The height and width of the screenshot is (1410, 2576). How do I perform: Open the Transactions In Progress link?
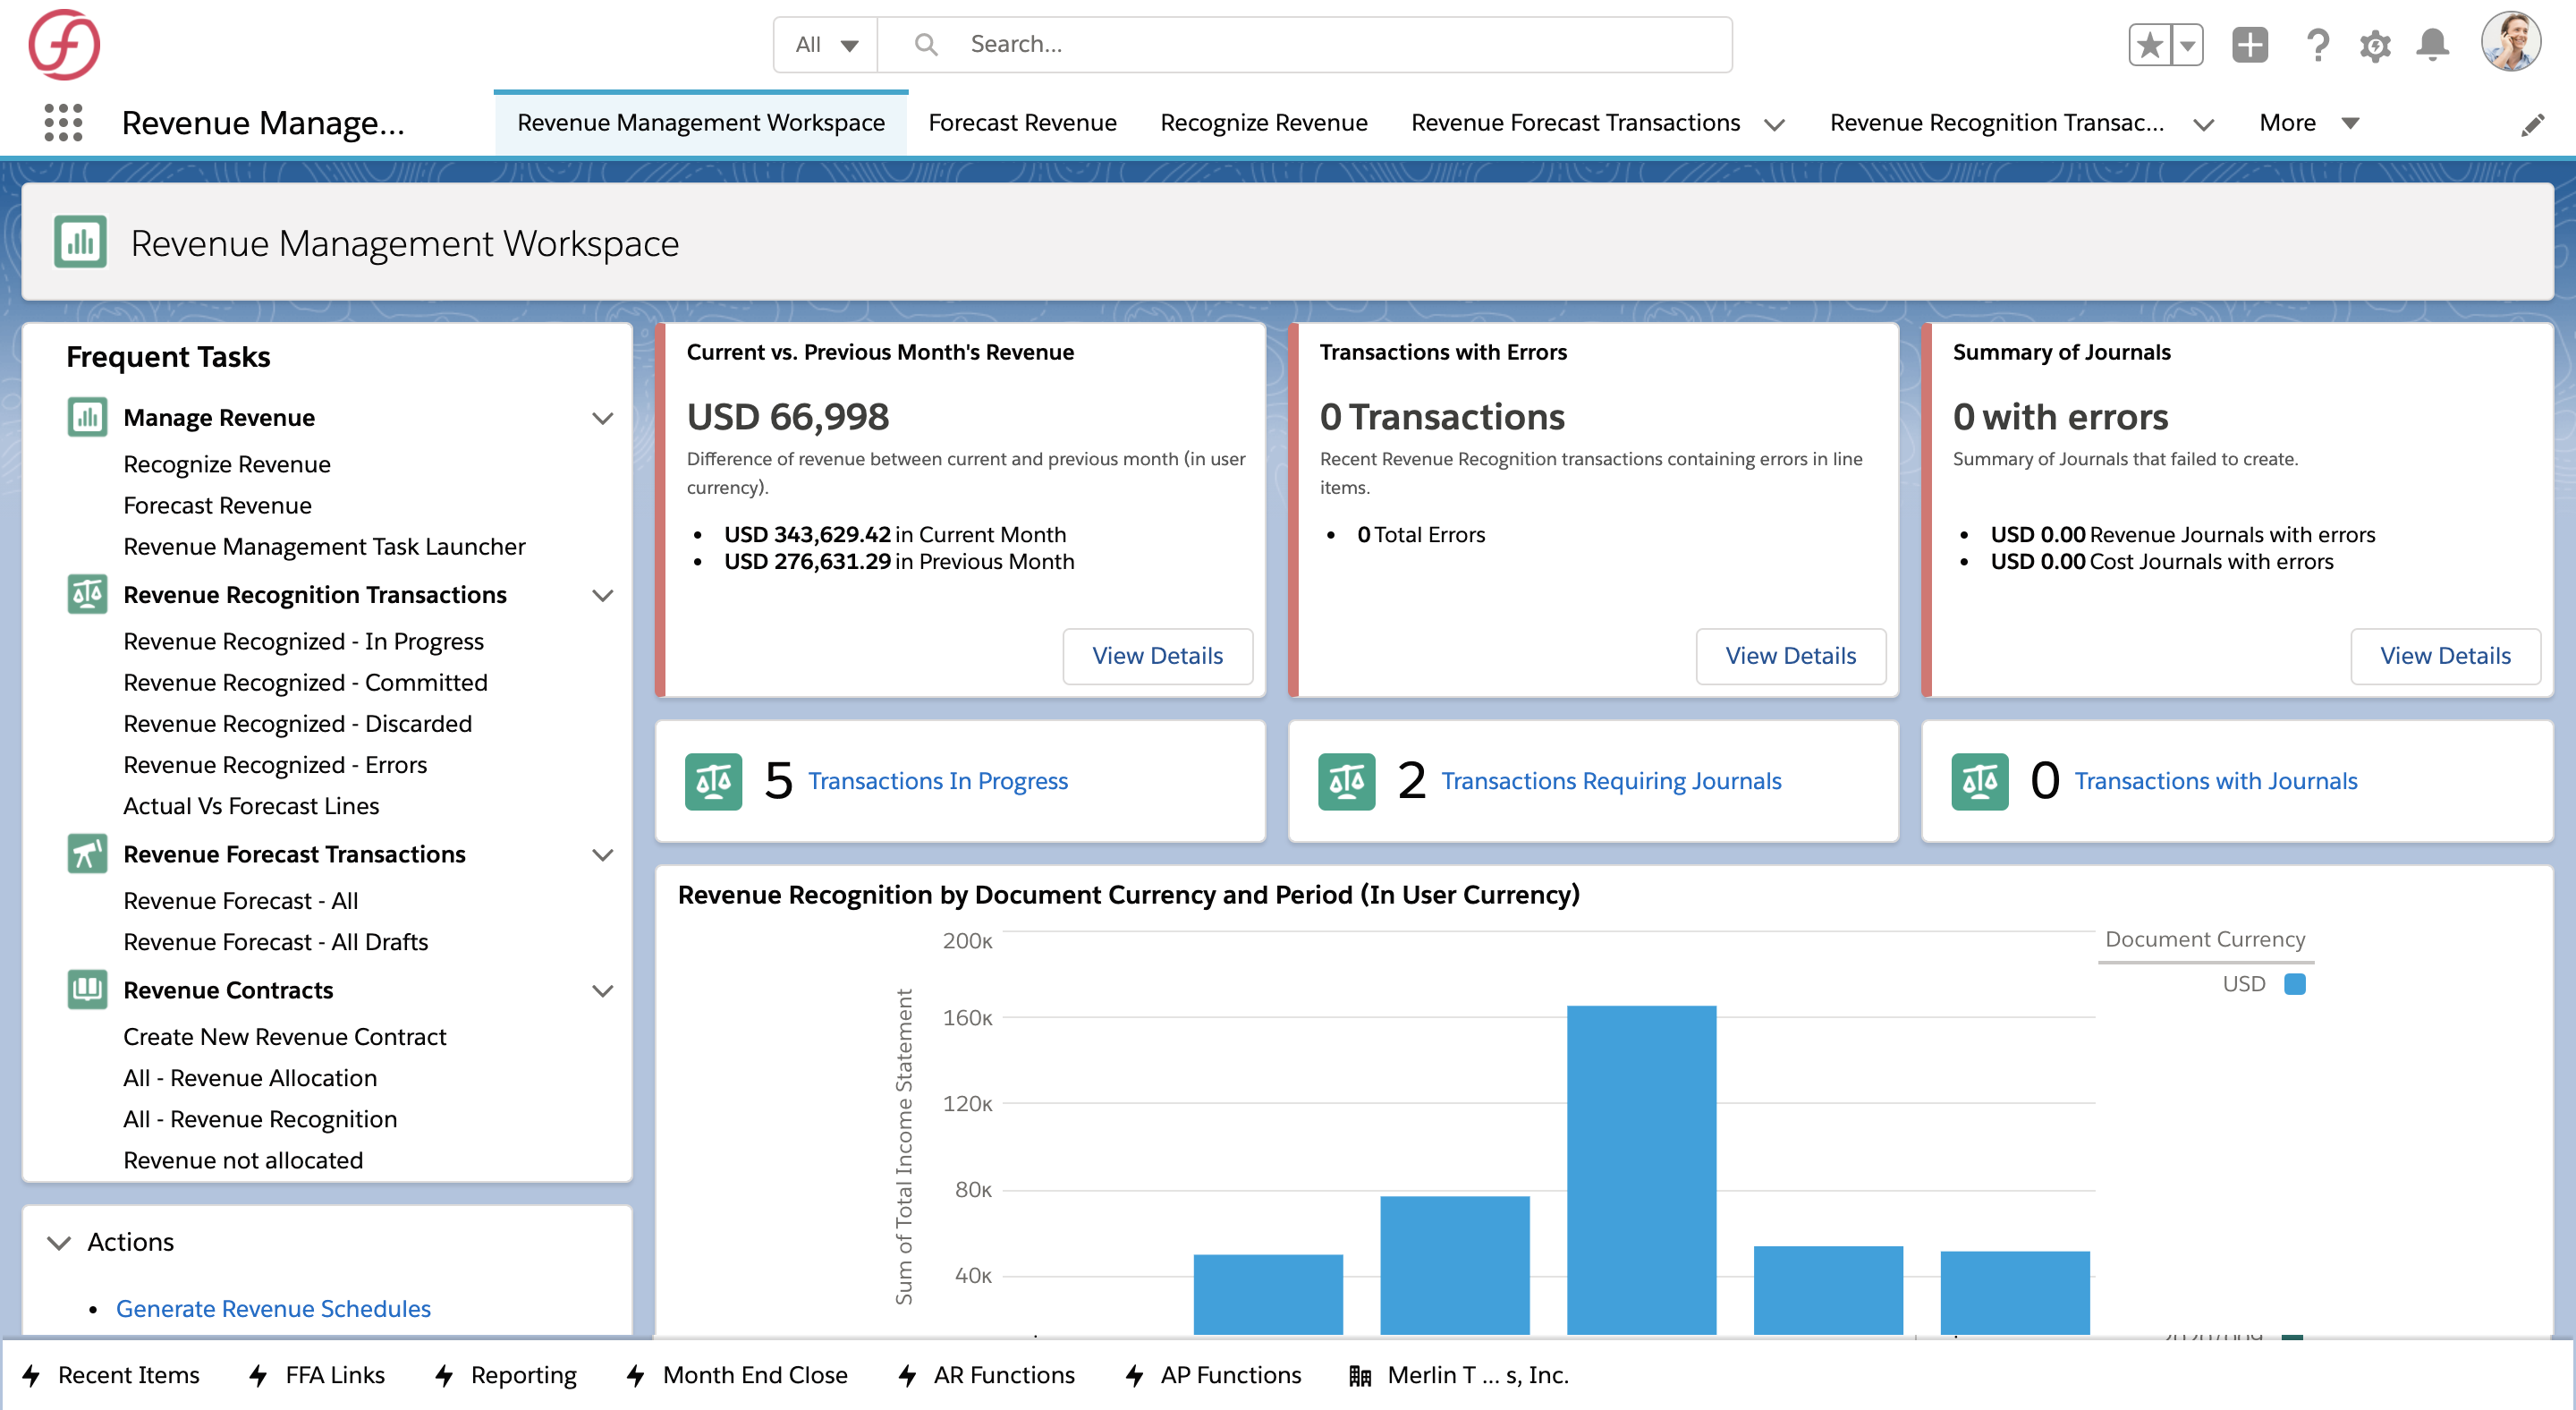[x=937, y=781]
